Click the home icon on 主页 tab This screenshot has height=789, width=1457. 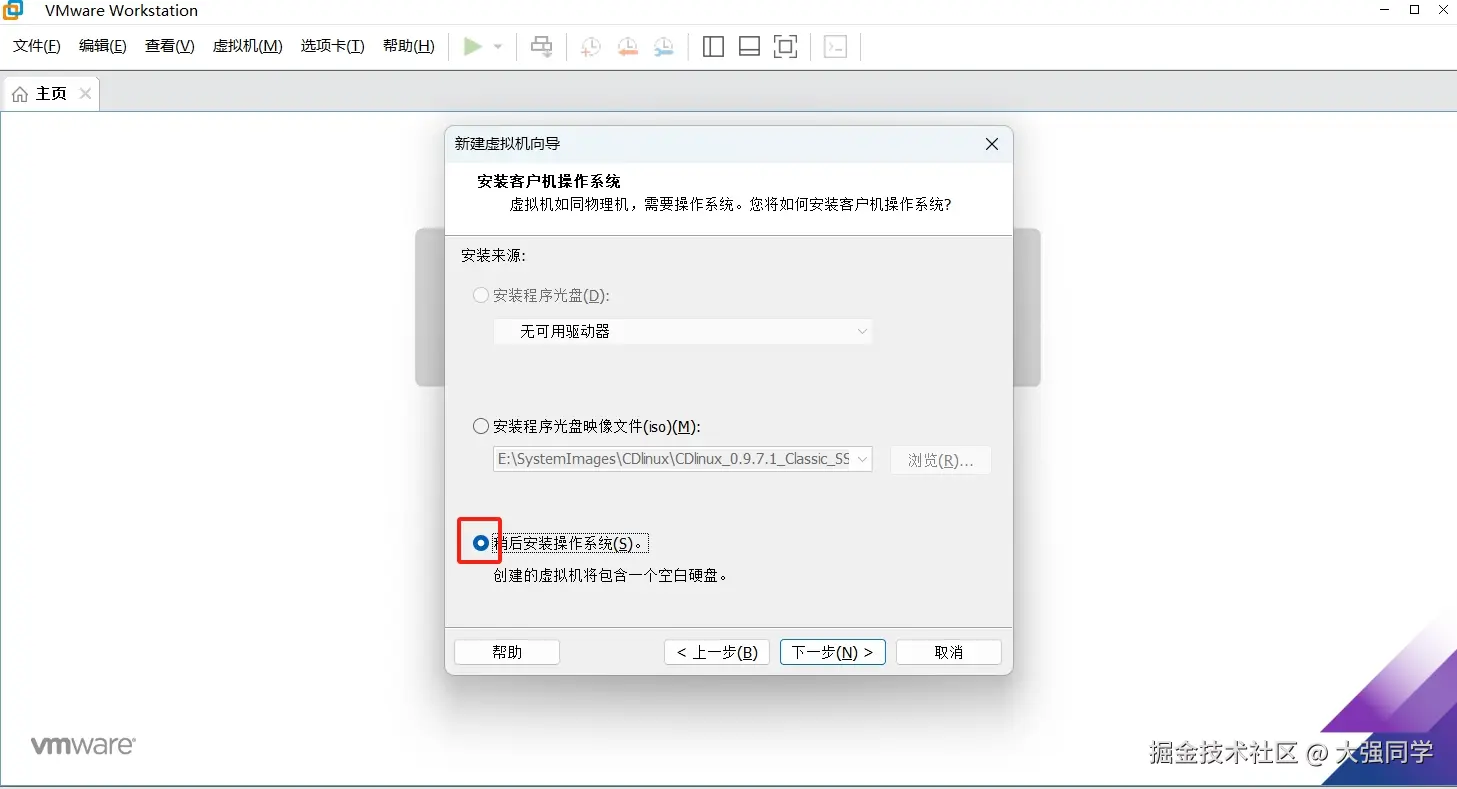[x=20, y=94]
